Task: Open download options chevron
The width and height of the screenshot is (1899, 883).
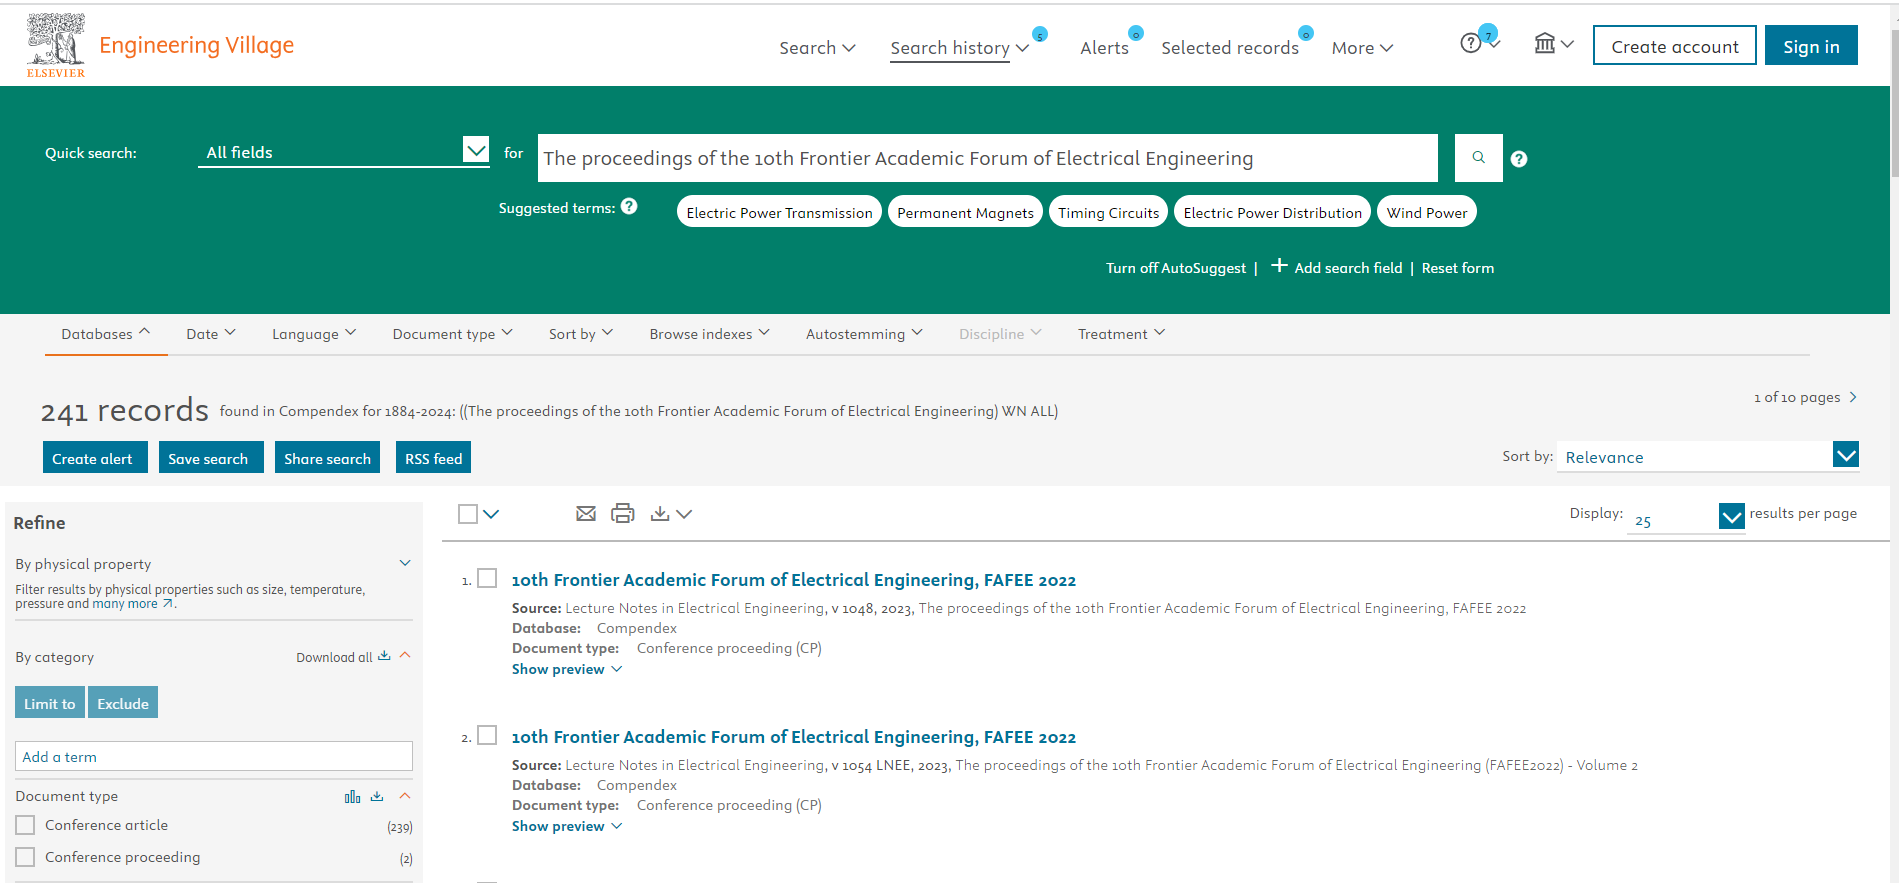Action: pos(684,514)
